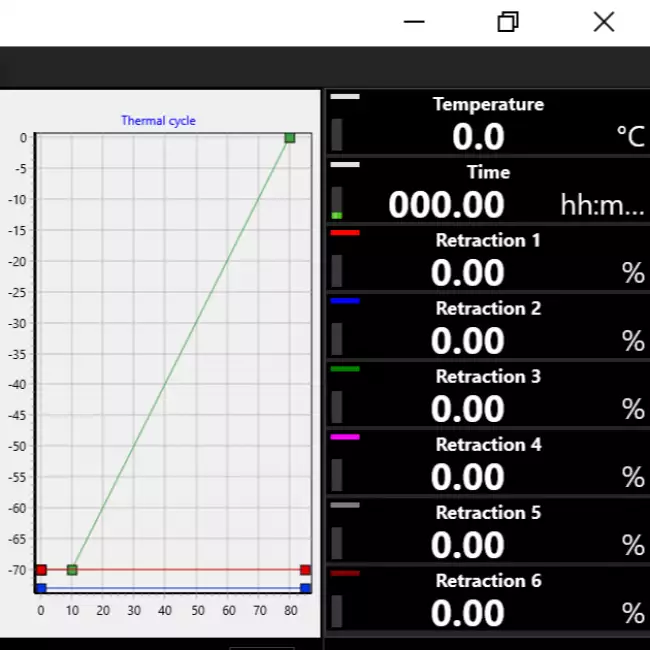650x650 pixels.
Task: Minimize the application window
Action: click(414, 22)
